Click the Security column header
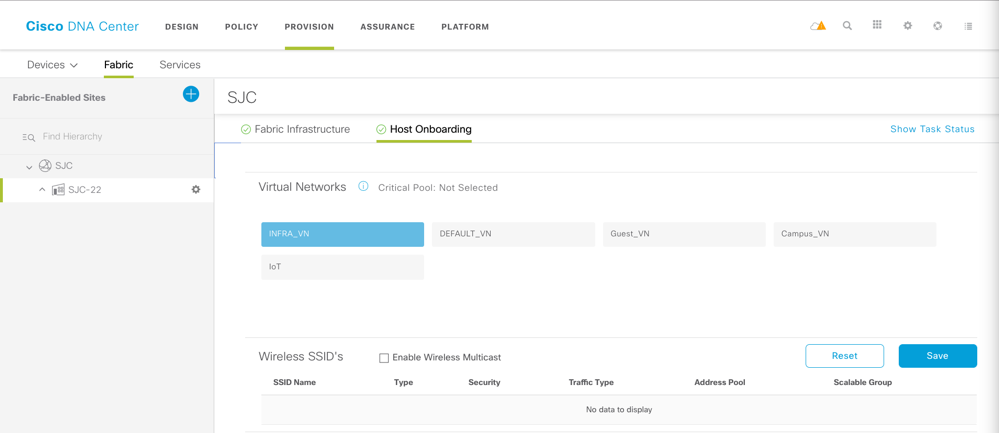Screen dimensions: 999x433 coord(484,383)
